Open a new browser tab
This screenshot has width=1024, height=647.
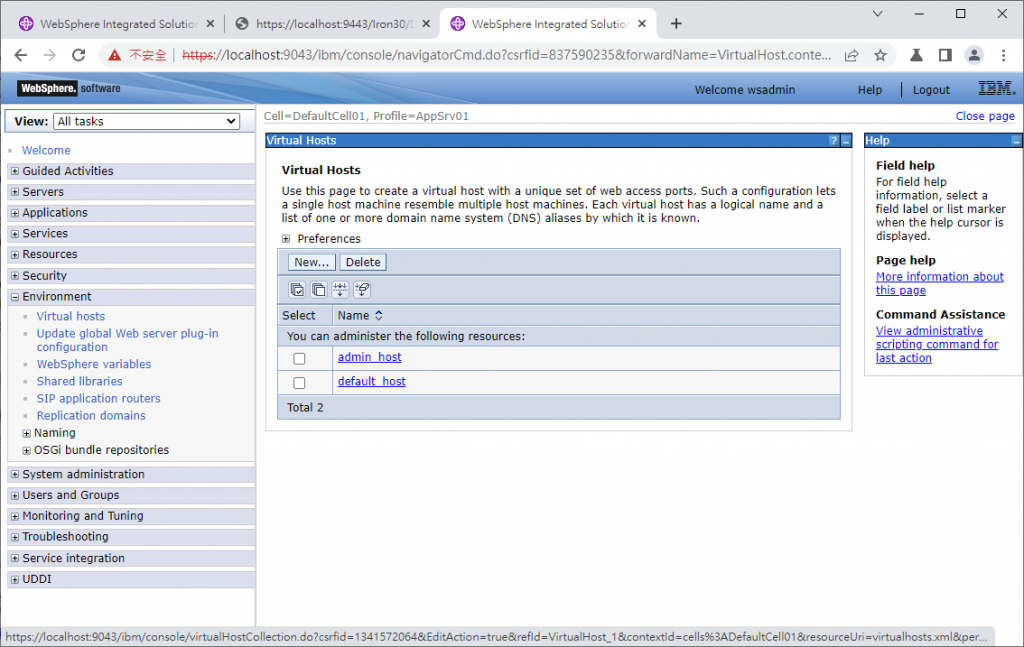pos(676,24)
